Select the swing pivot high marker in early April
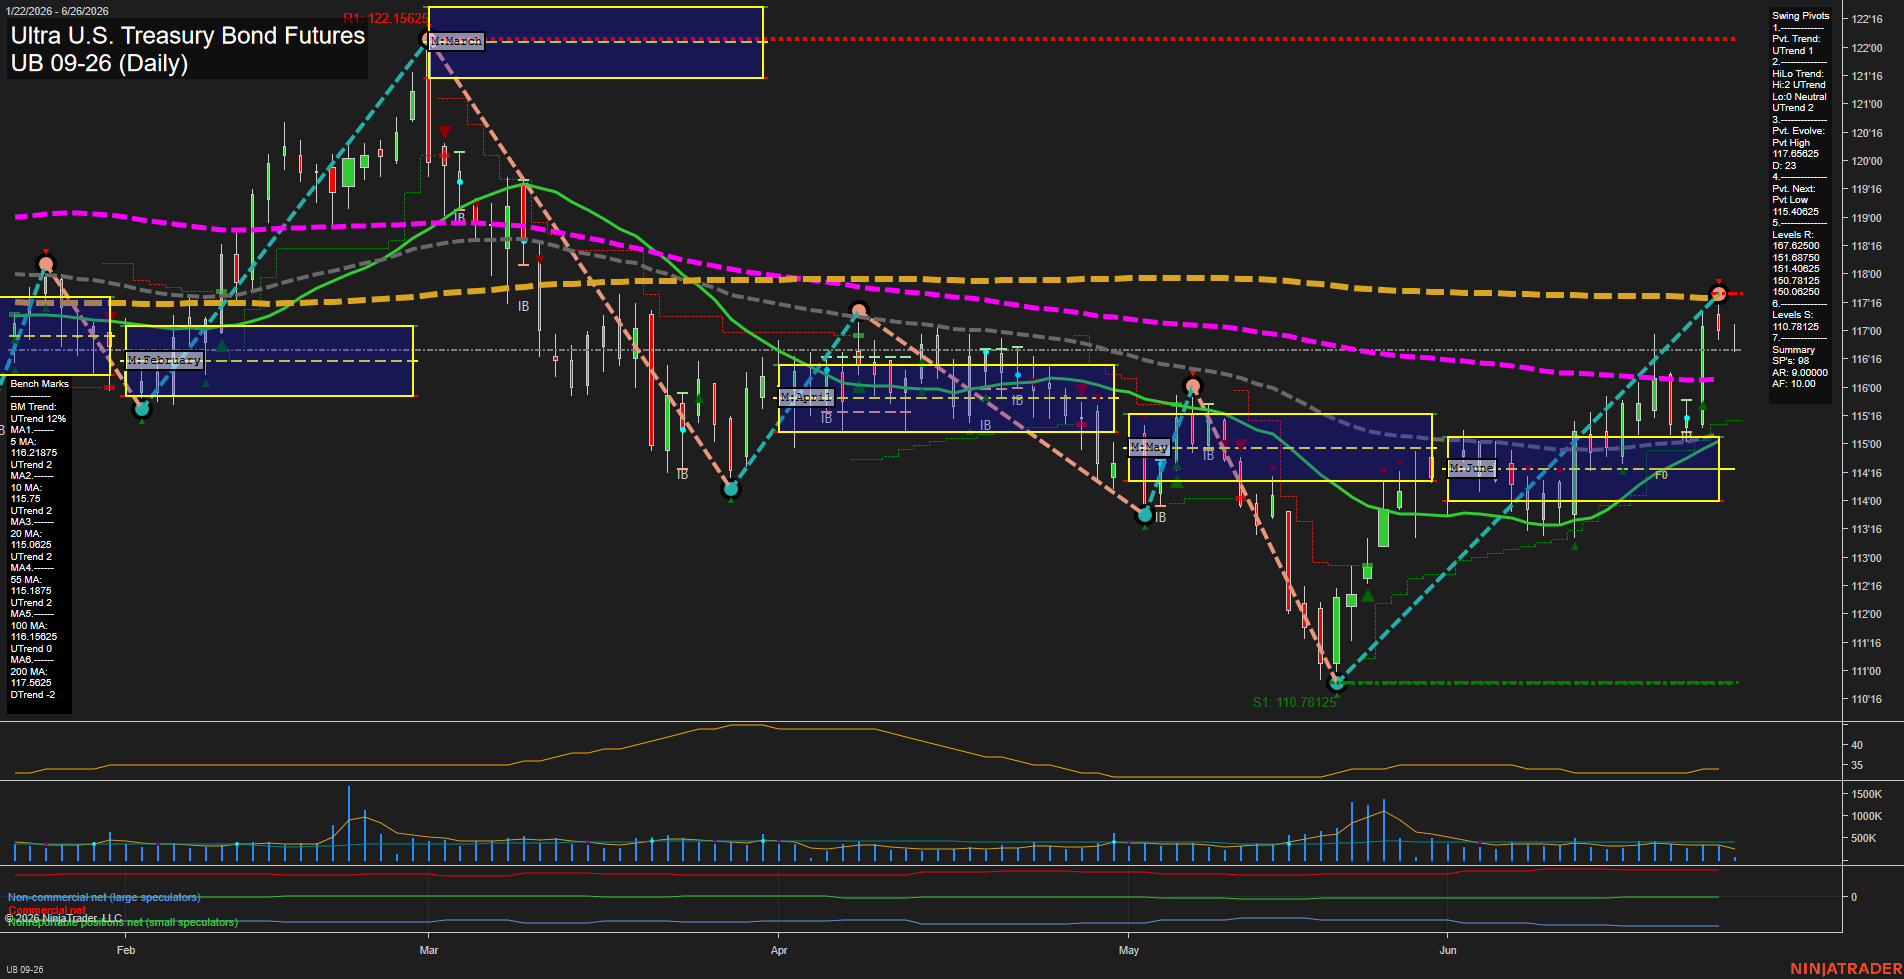This screenshot has width=1904, height=979. [858, 310]
